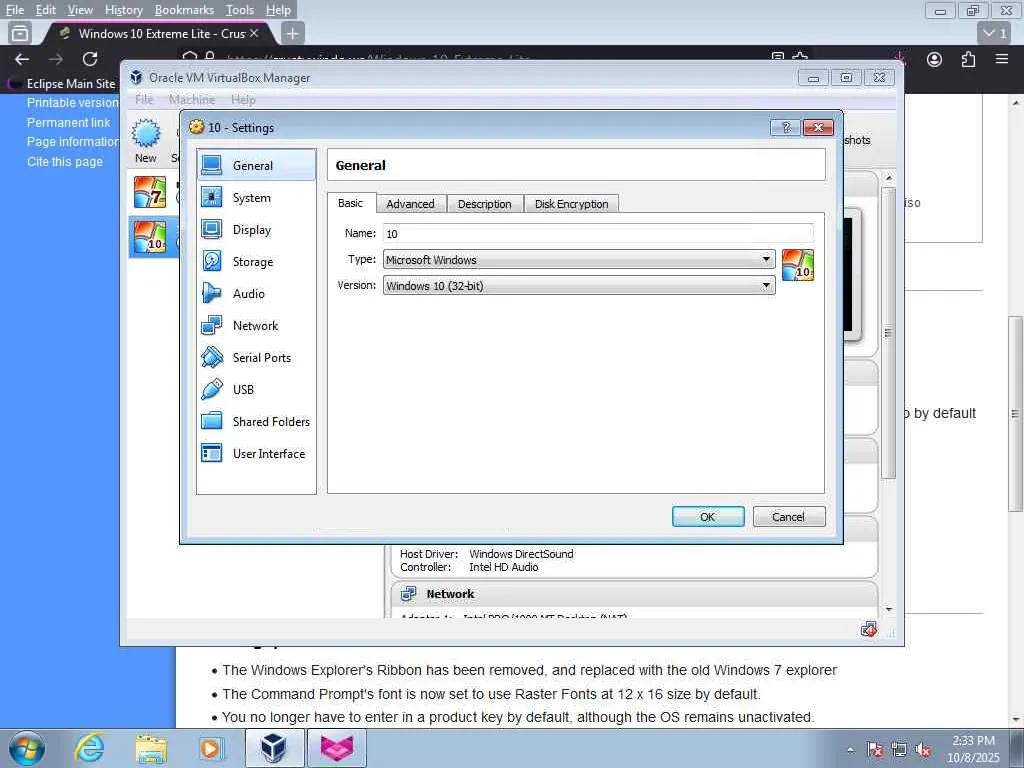
Task: Click in the Name input field
Action: [598, 233]
